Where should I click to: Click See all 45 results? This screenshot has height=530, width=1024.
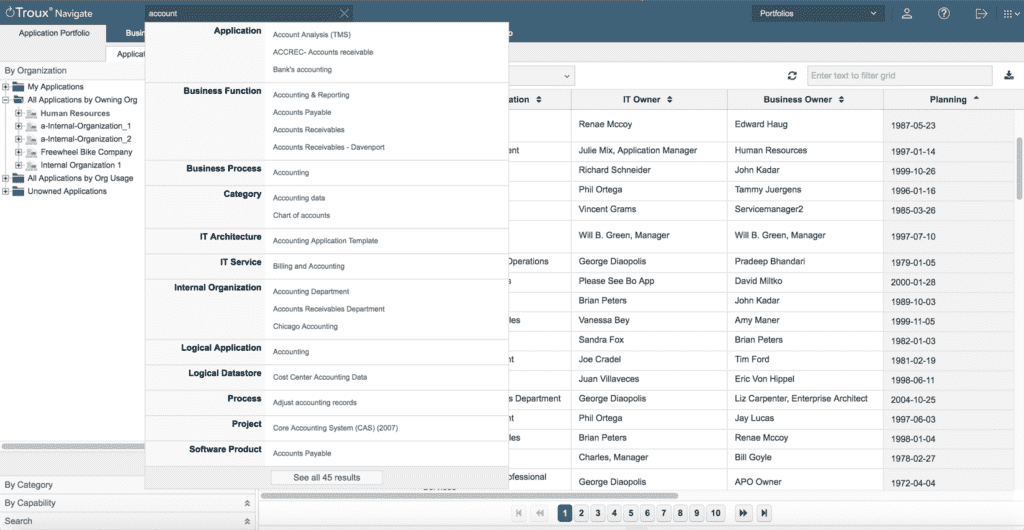click(327, 478)
